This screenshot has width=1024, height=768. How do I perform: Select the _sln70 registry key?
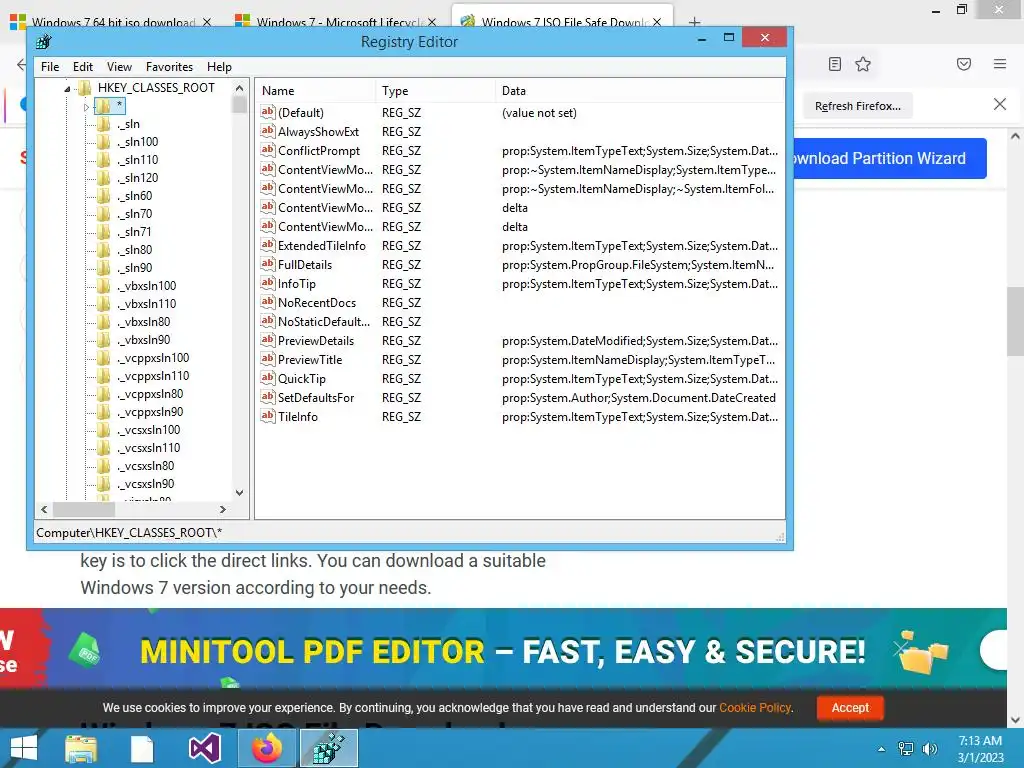135,214
